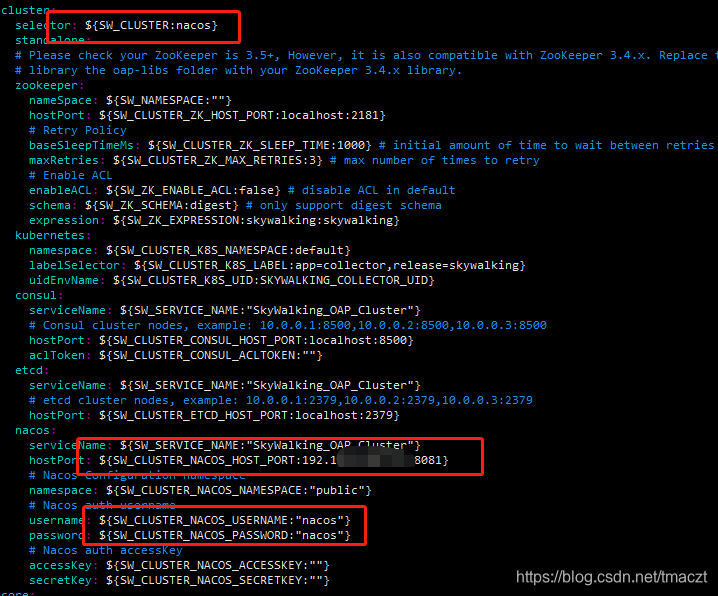Click the accessKey line
This screenshot has width=718, height=596.
[x=180, y=565]
